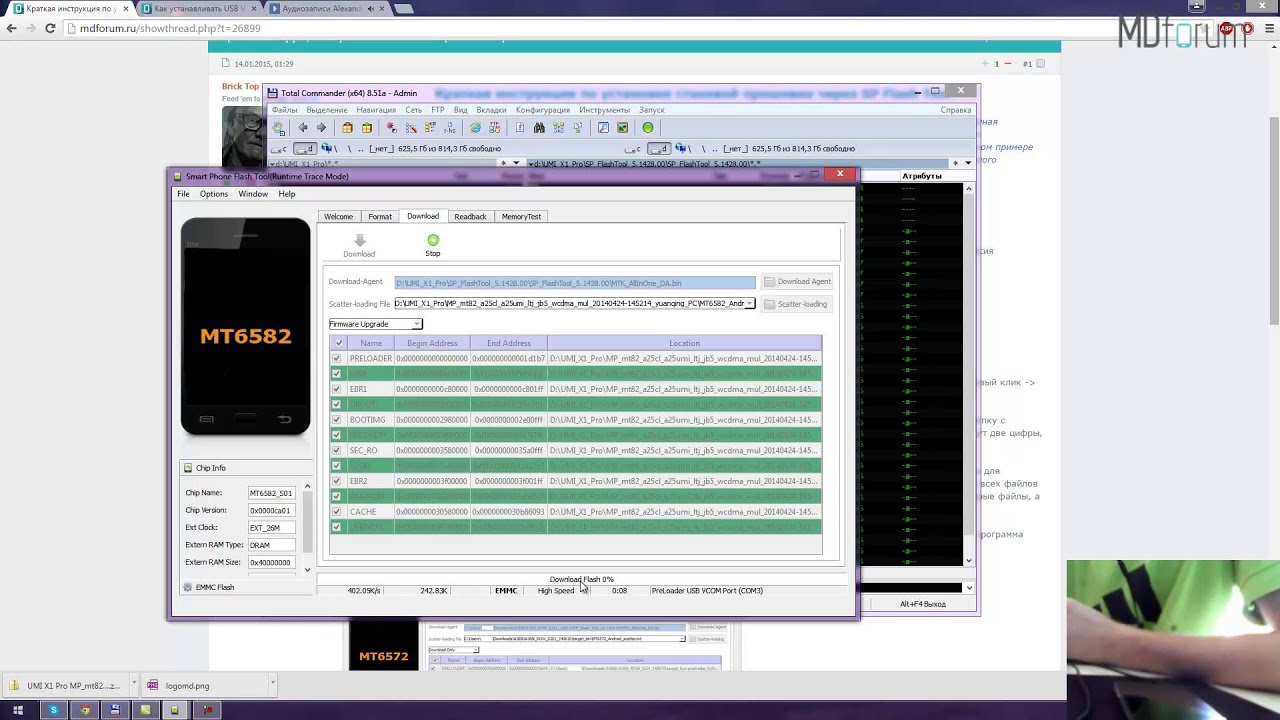This screenshot has height=720, width=1280.
Task: Uncheck the PRELOADER partition checkbox
Action: click(336, 358)
